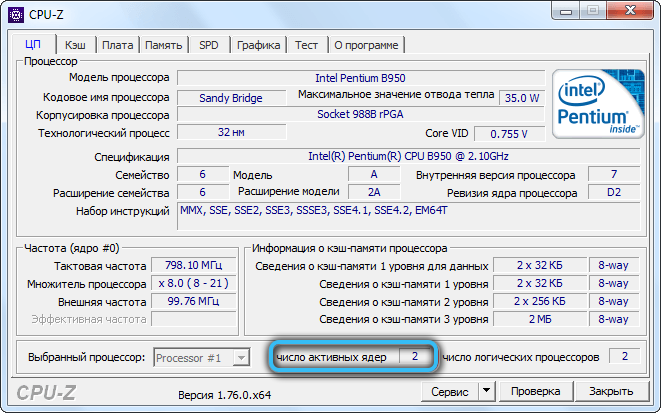661x413 pixels.
Task: Click the 35.0 W heat value
Action: point(522,98)
